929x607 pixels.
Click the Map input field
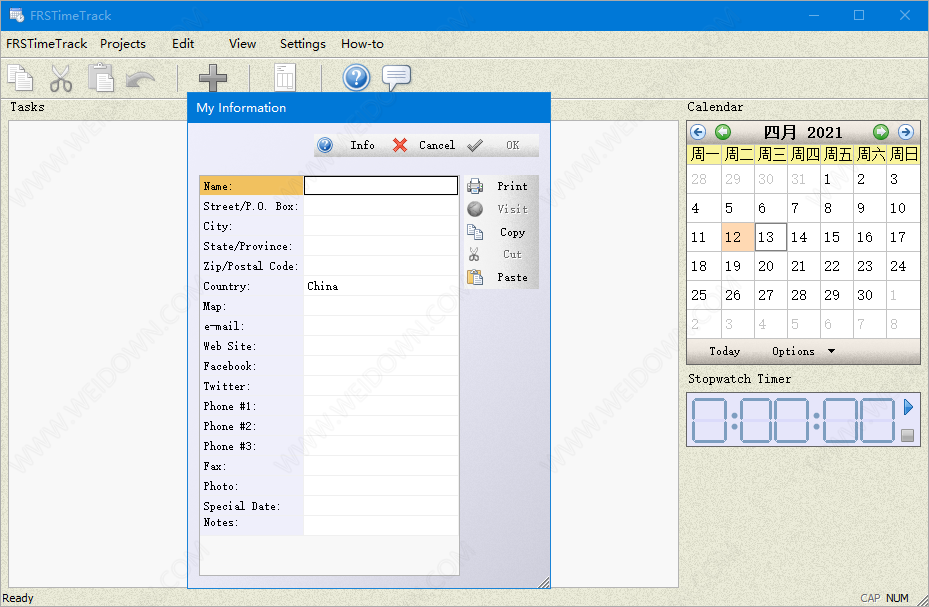point(381,306)
